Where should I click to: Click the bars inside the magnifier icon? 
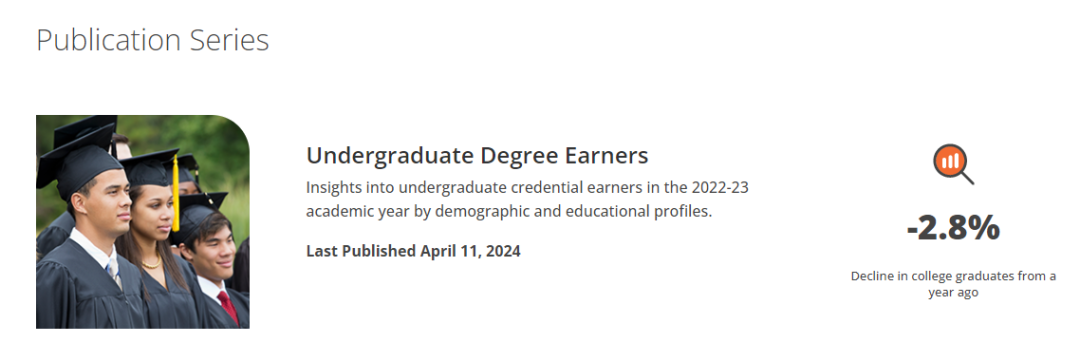[x=951, y=162]
